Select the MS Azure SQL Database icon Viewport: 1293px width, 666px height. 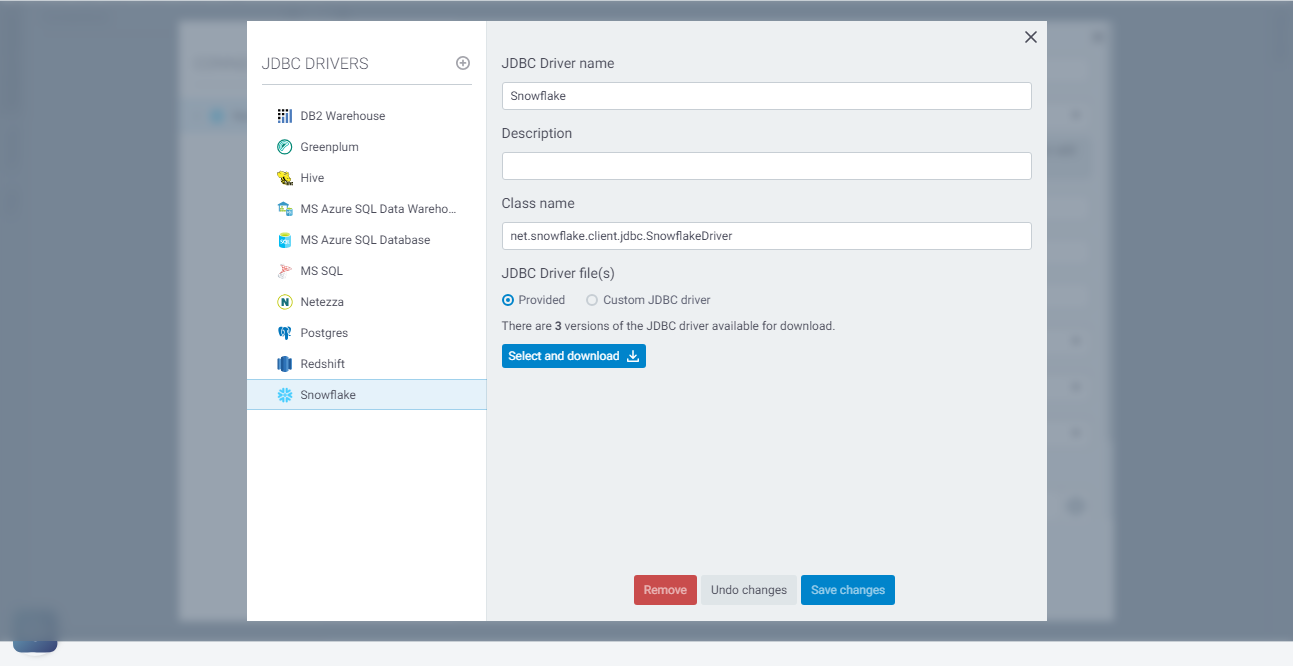[285, 239]
